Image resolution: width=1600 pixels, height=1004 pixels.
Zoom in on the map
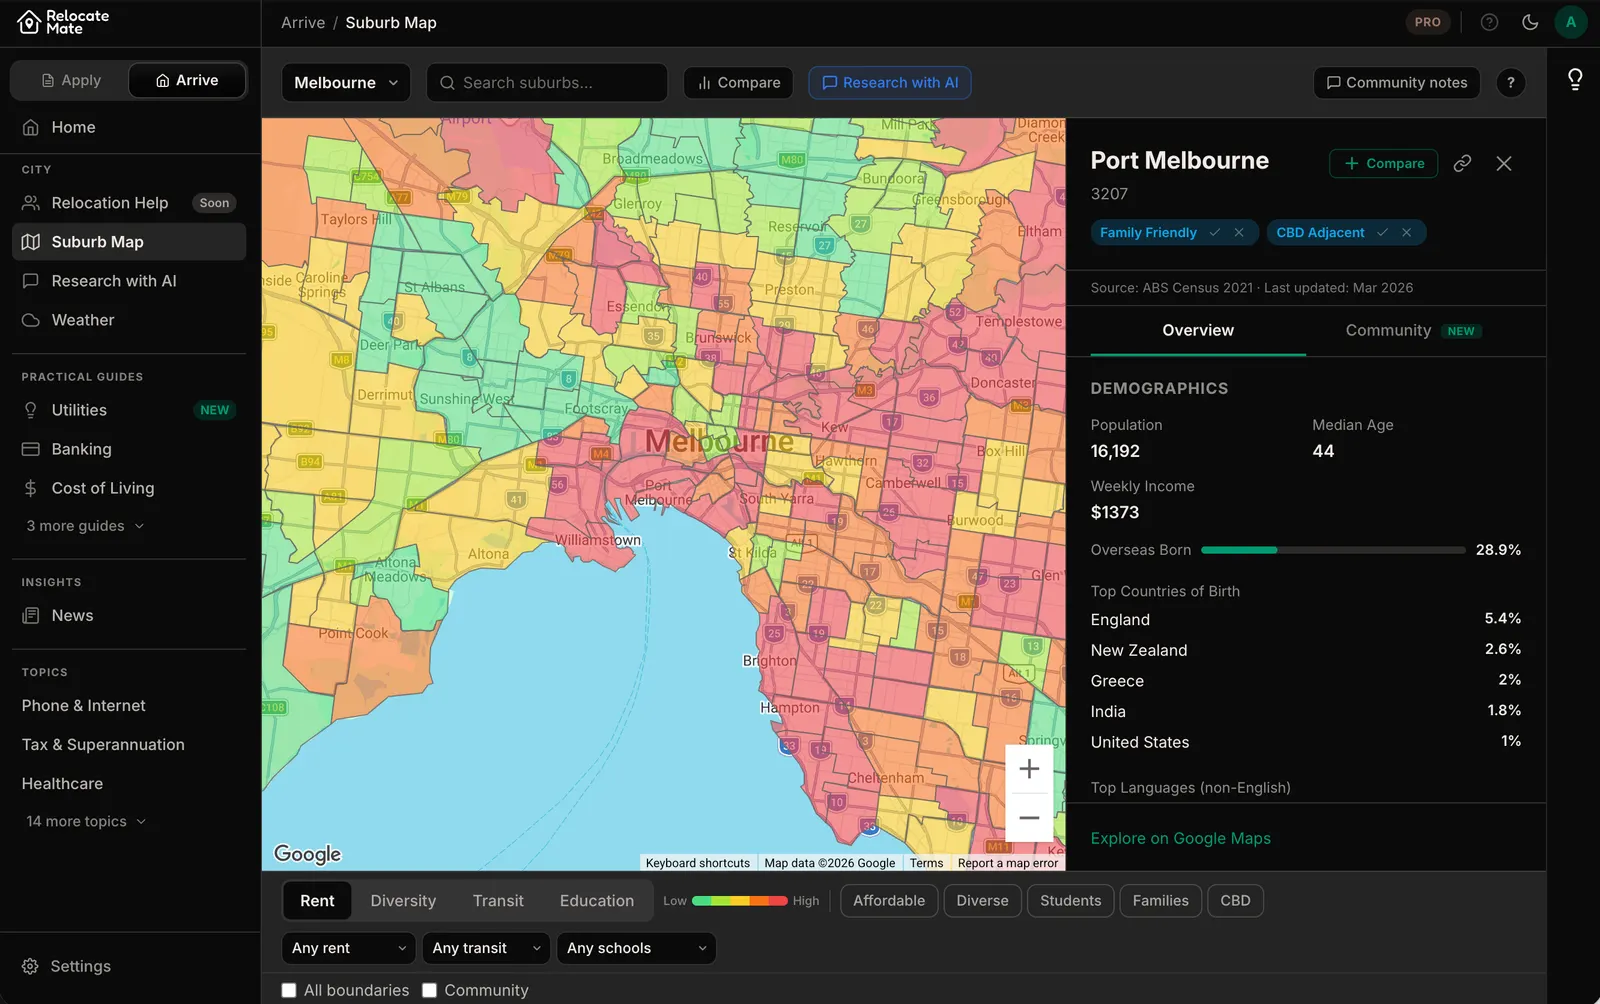pos(1029,769)
